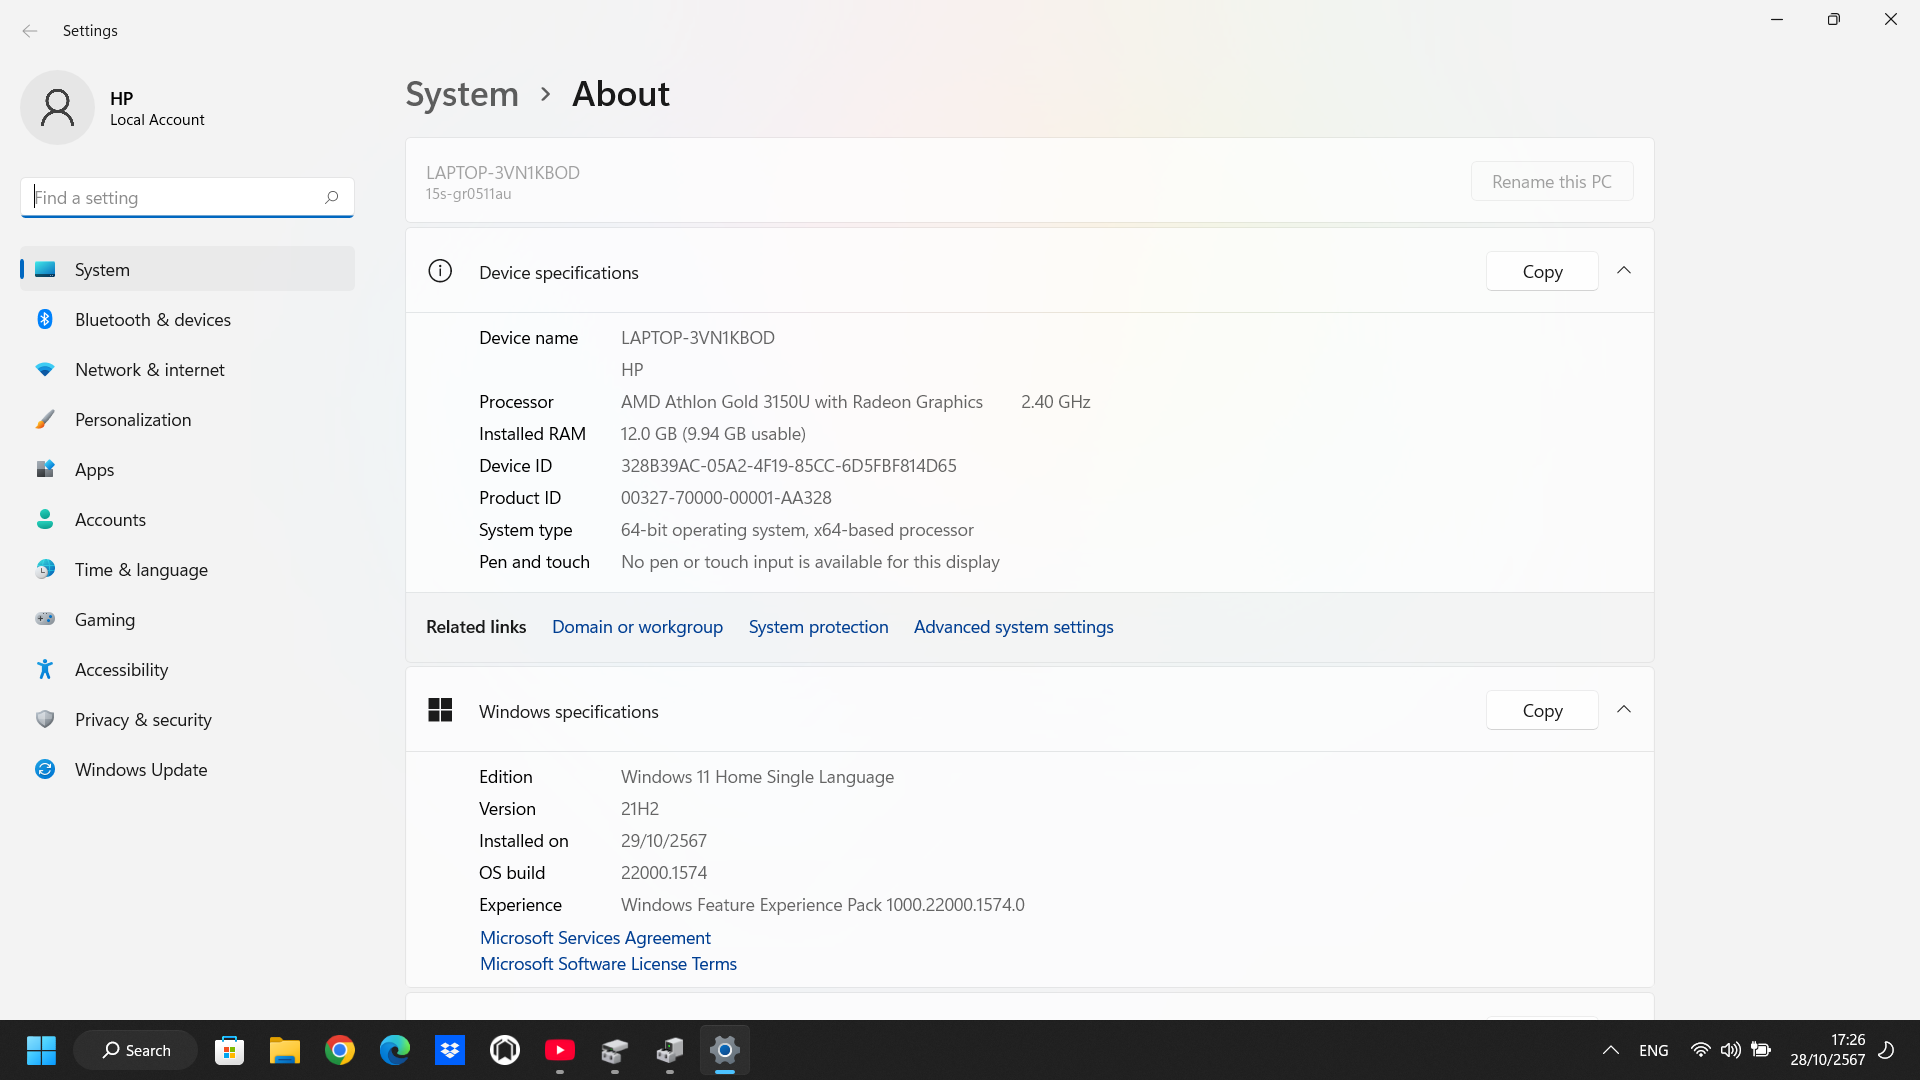Image resolution: width=1920 pixels, height=1080 pixels.
Task: Click the ENG language indicator
Action: [1654, 1050]
